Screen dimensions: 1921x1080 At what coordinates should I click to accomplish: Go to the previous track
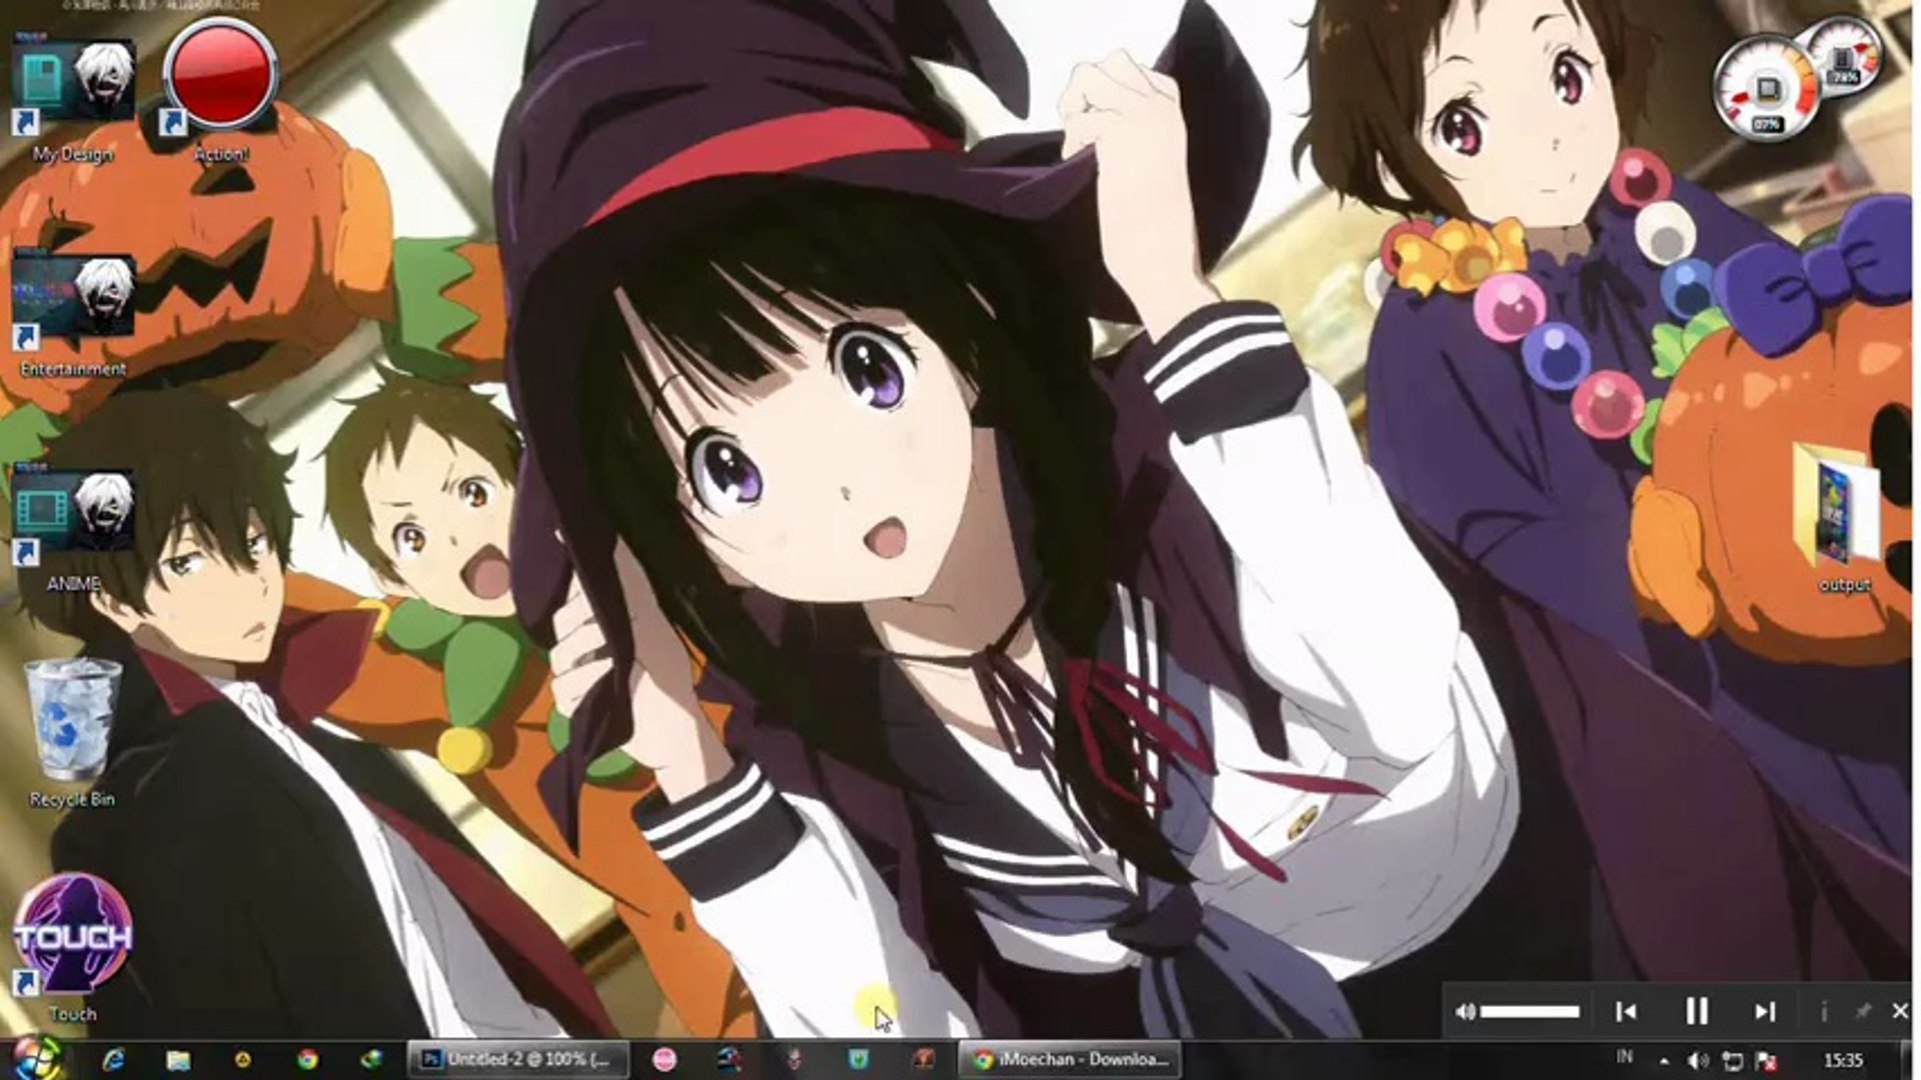pyautogui.click(x=1626, y=1011)
